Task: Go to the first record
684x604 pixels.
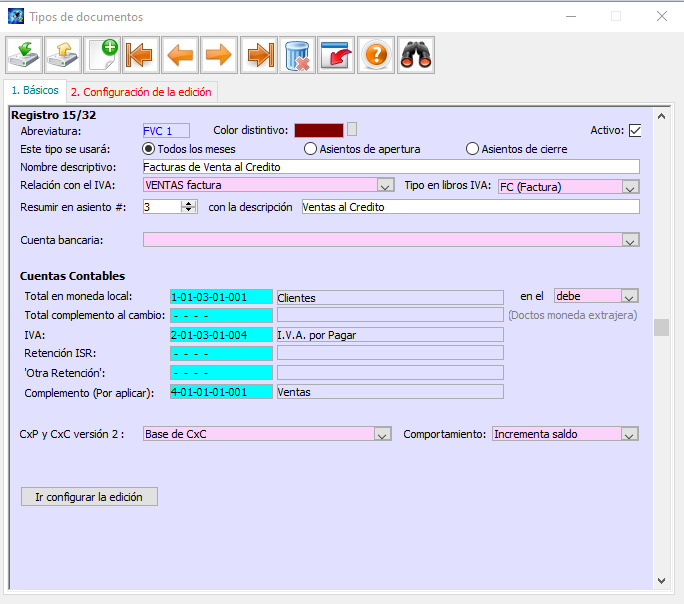Action: coord(141,55)
